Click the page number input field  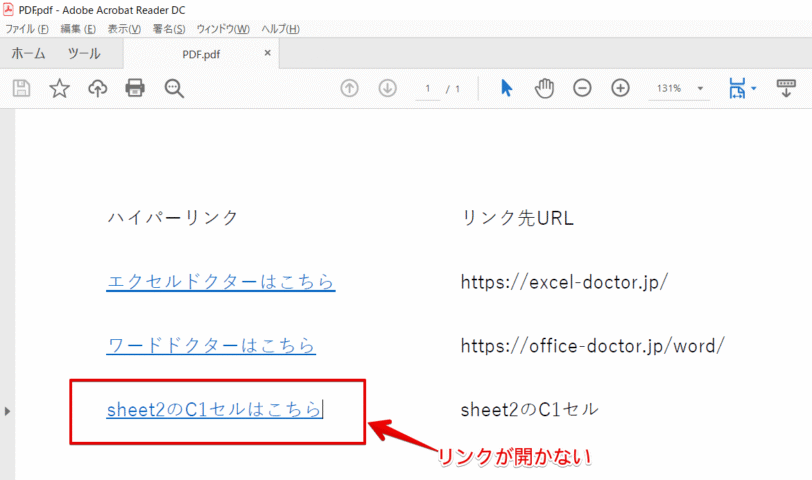coord(428,89)
